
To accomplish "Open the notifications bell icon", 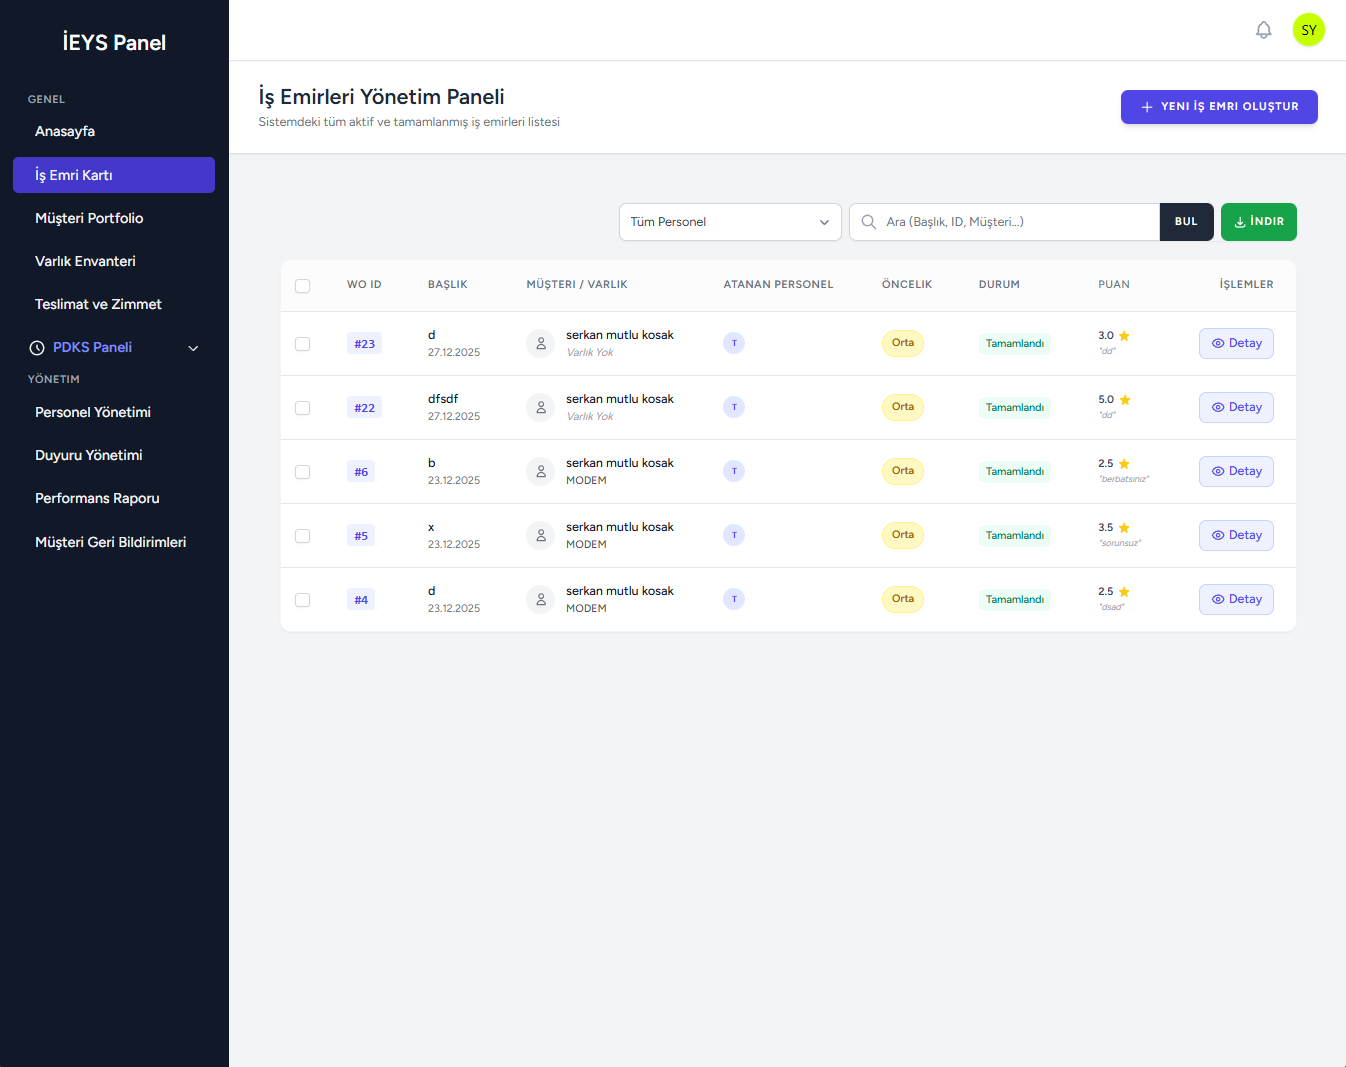I will 1263,30.
